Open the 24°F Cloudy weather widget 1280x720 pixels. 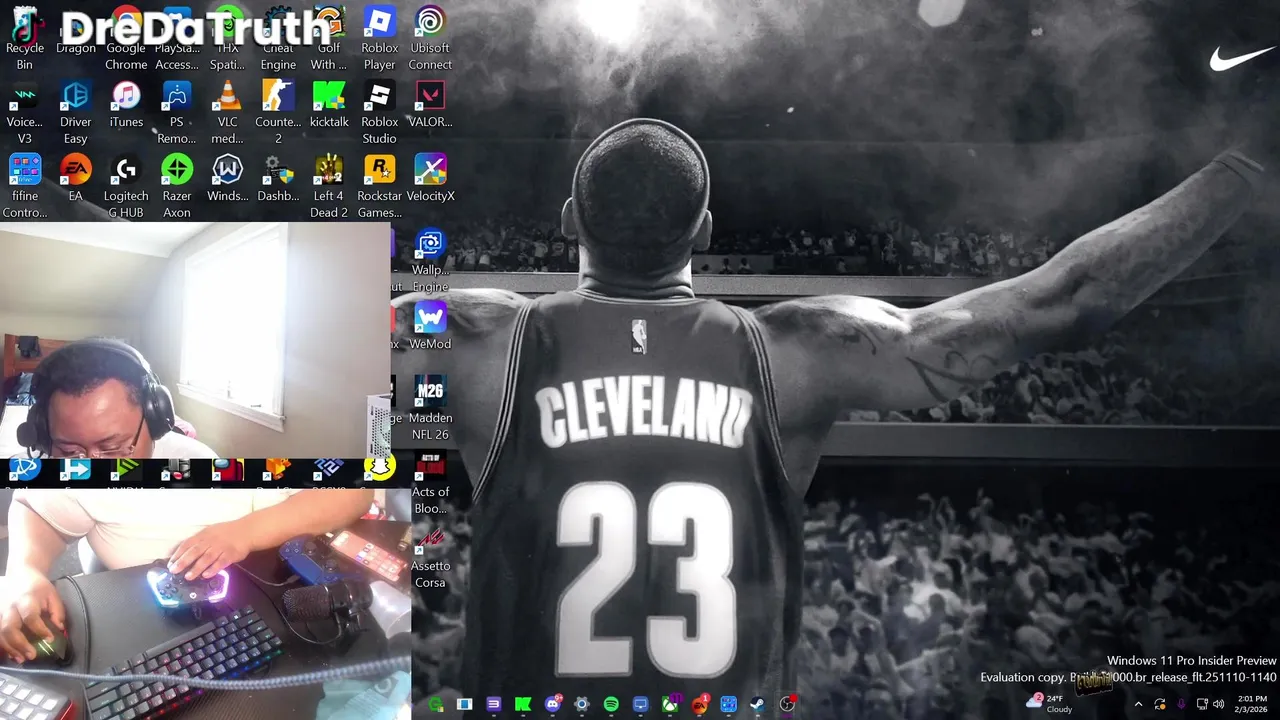[x=1050, y=704]
